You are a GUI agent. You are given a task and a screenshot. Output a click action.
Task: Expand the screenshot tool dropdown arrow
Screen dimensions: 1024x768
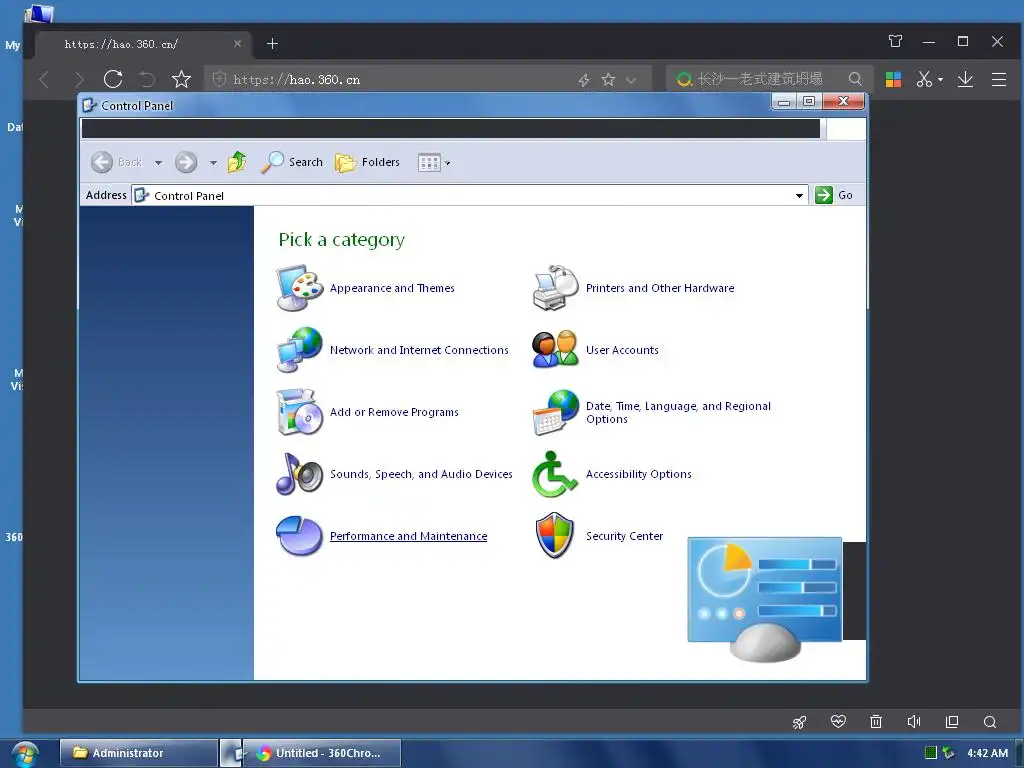pos(940,80)
